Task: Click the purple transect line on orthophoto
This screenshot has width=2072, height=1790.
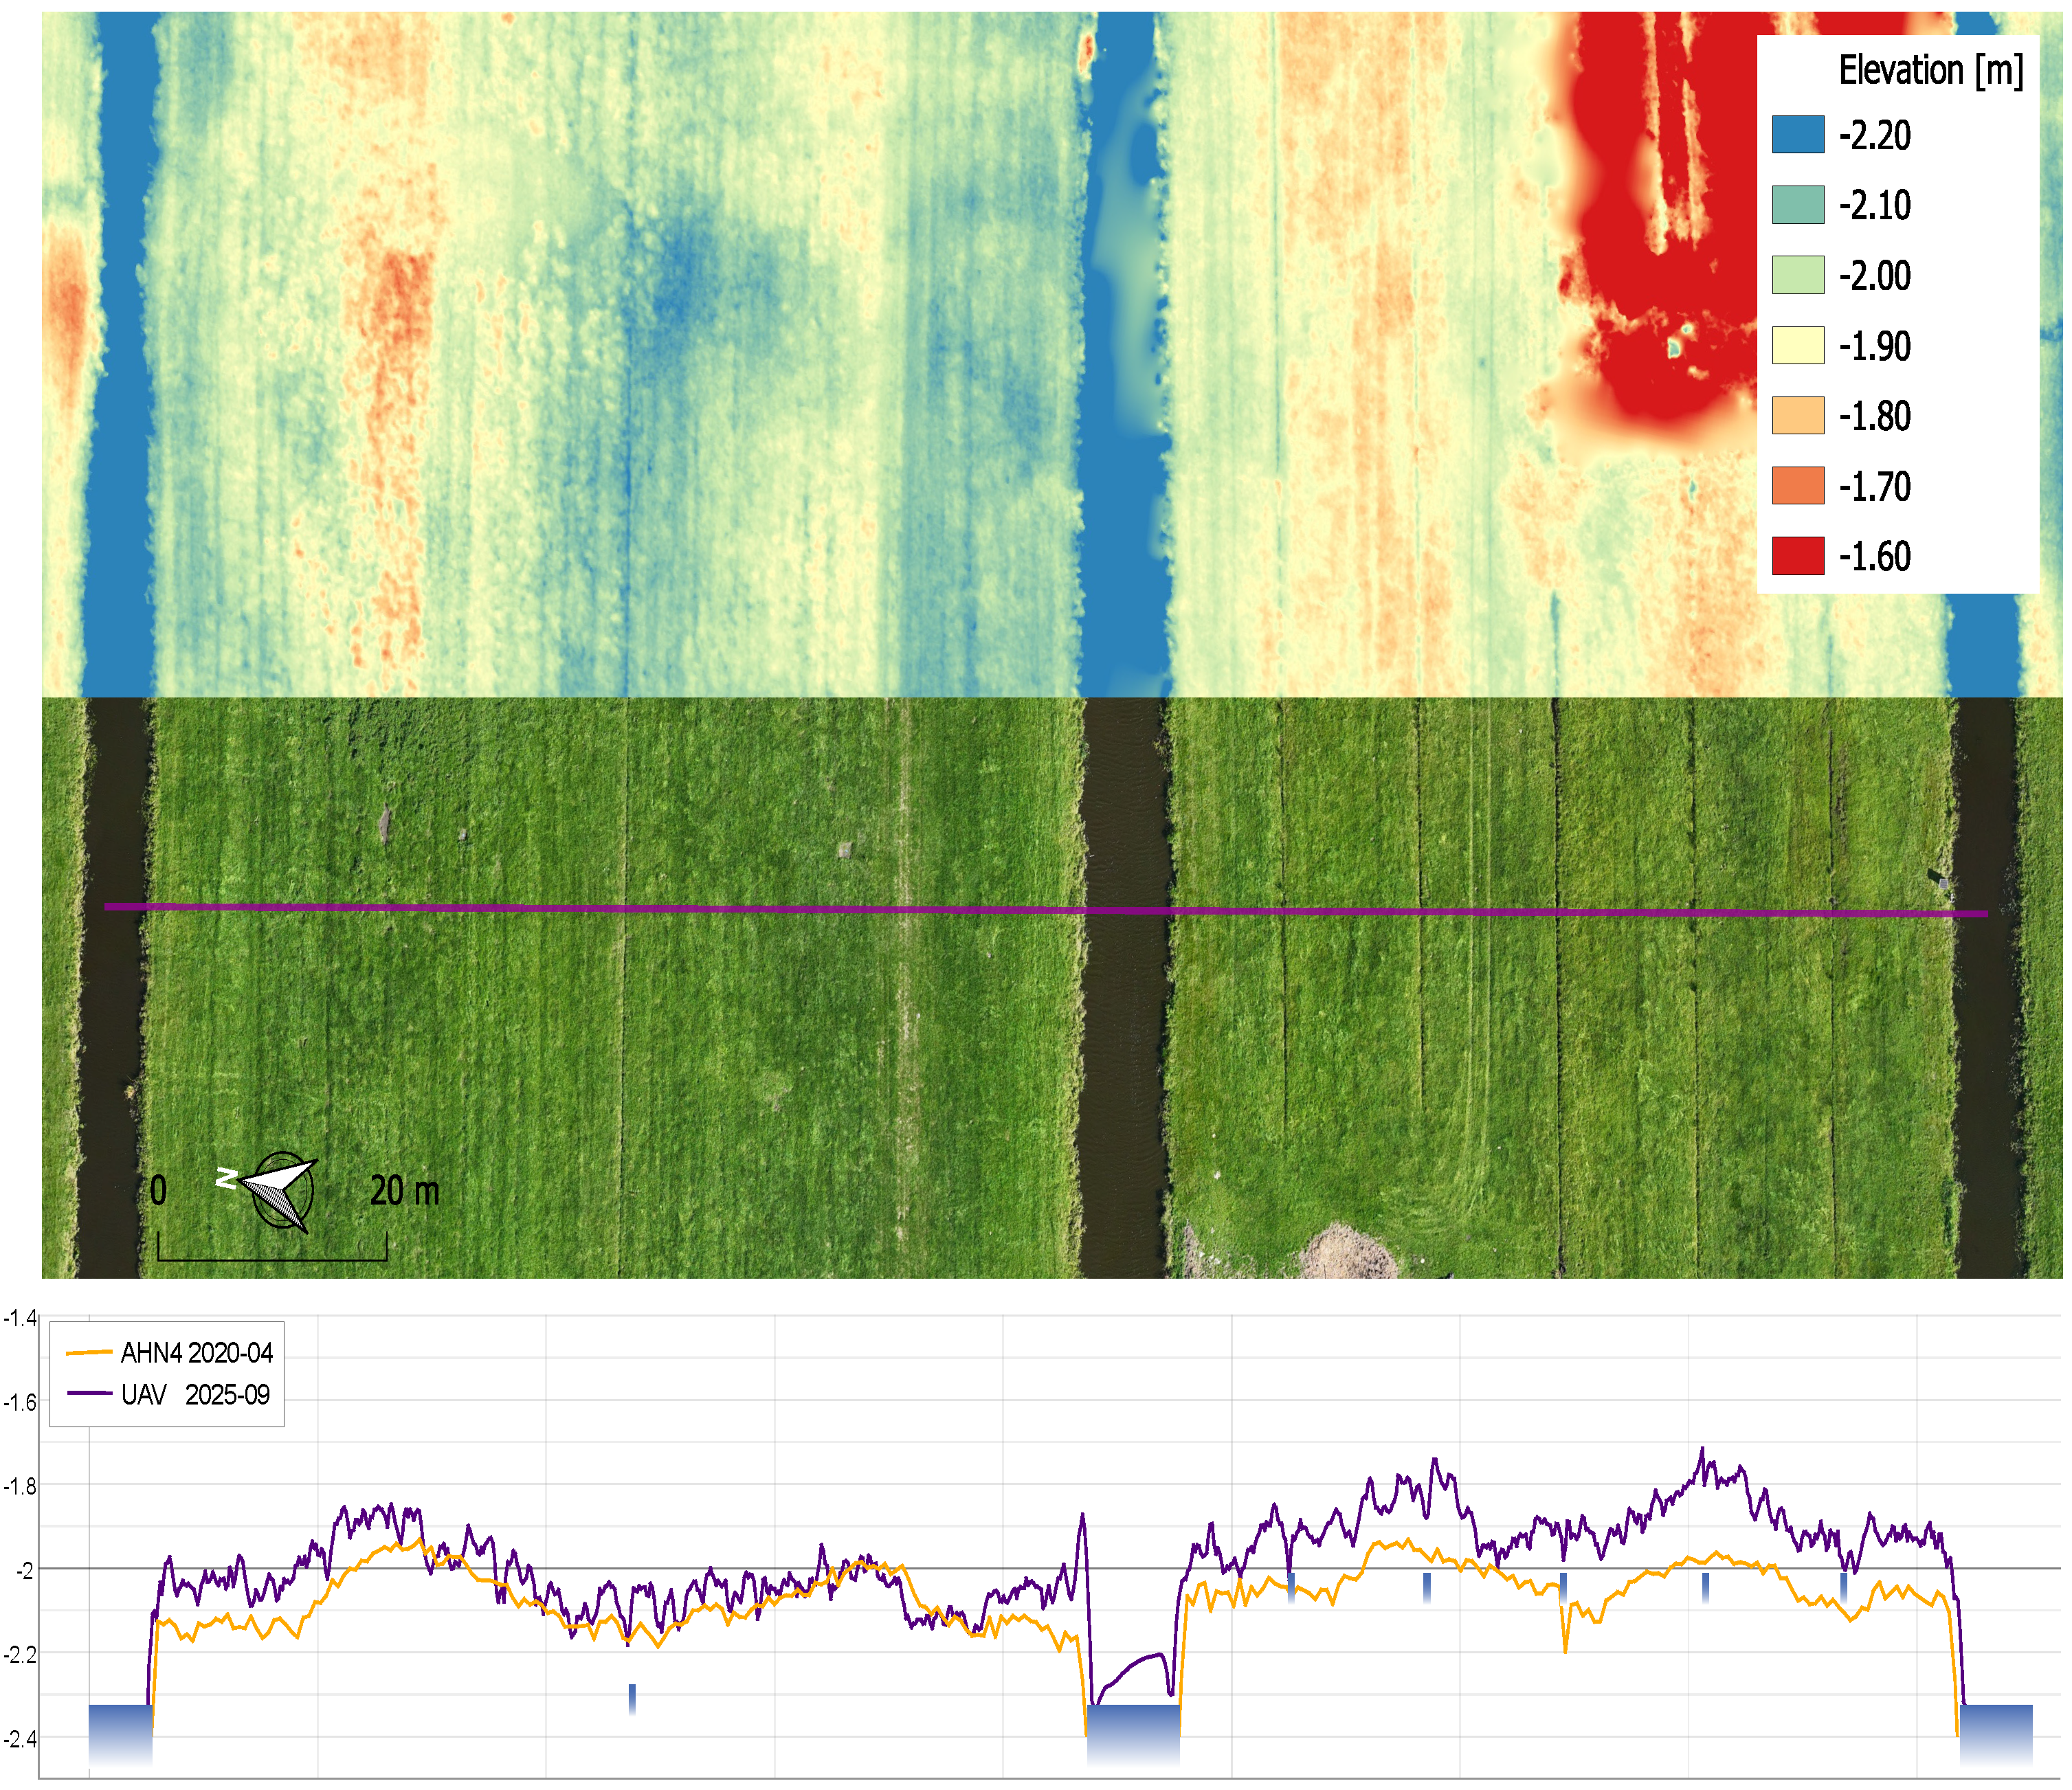Action: tap(1046, 911)
